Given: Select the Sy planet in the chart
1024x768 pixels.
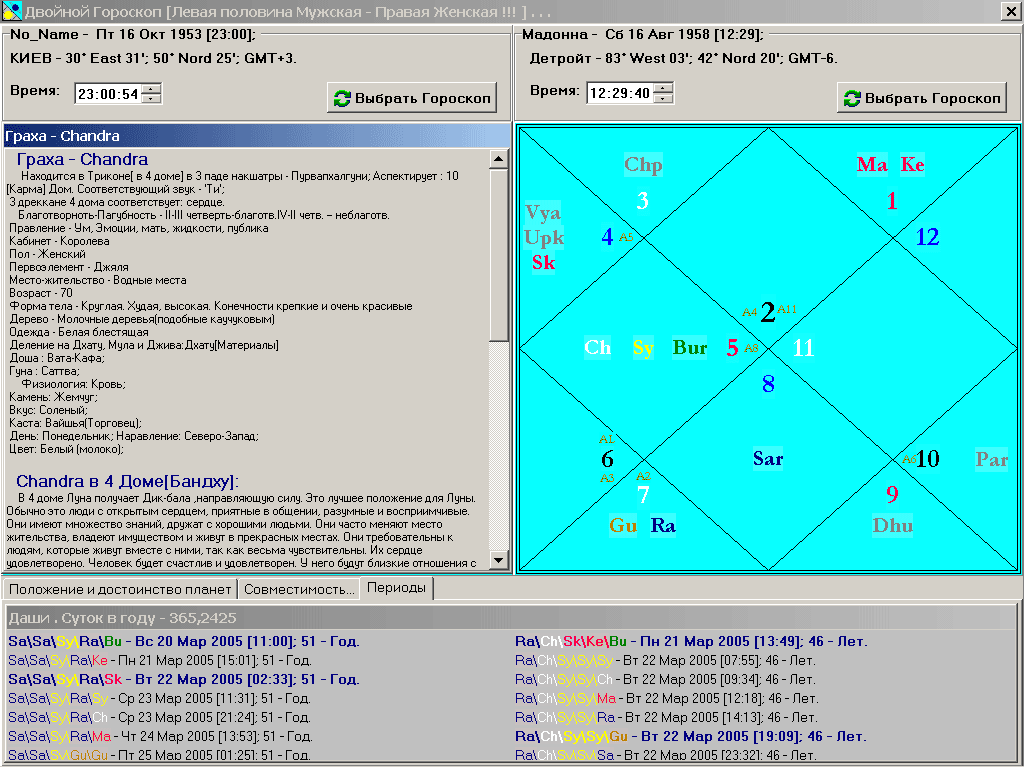Looking at the screenshot, I should tap(642, 348).
